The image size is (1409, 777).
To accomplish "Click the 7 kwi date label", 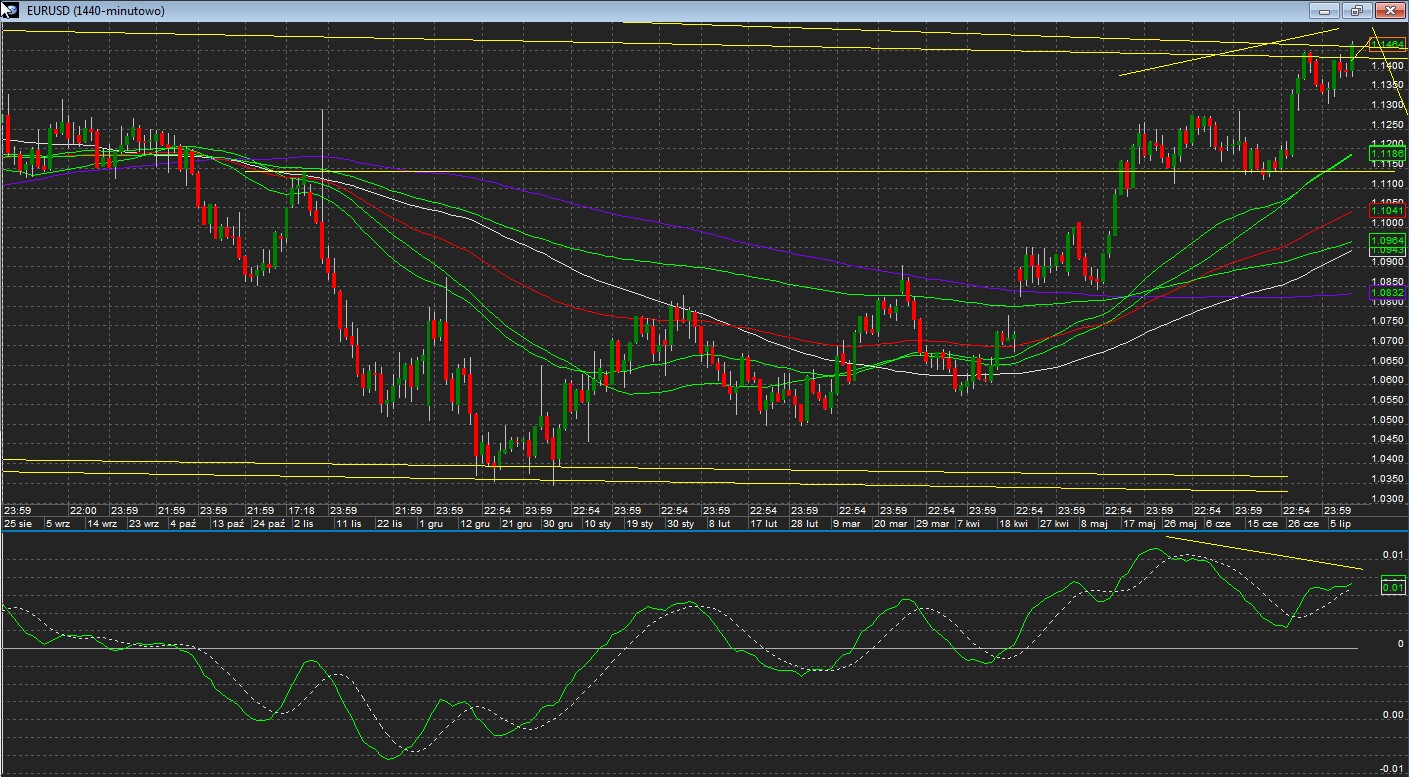I will pos(968,523).
